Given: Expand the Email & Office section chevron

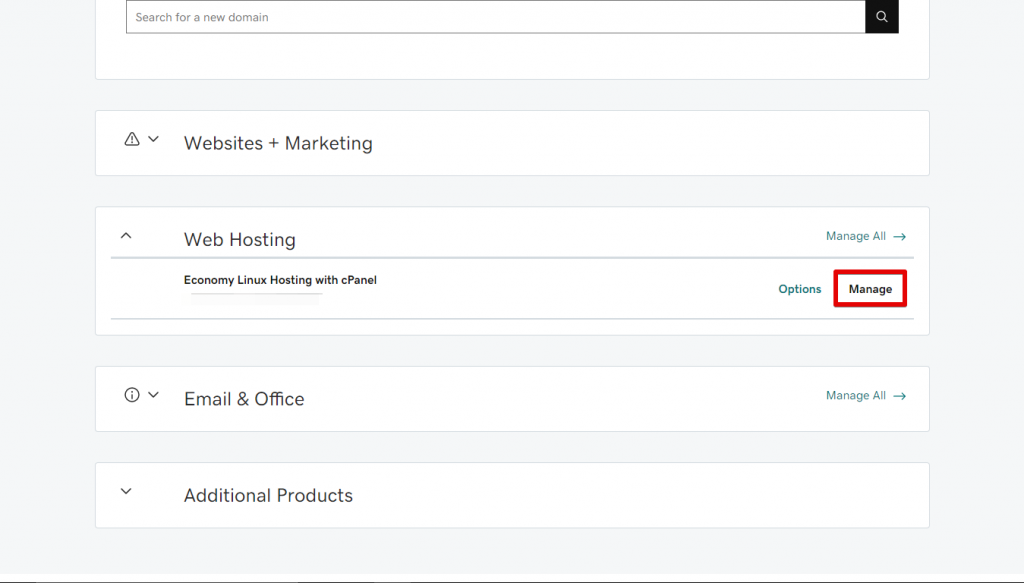Looking at the screenshot, I should (x=154, y=395).
